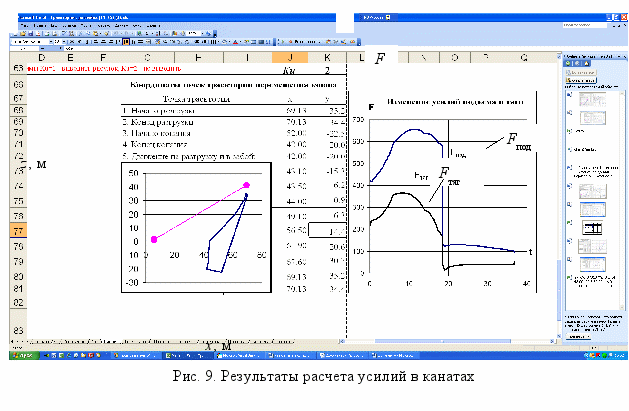Open the Windows Start button
The image size is (629, 411).
[24, 355]
